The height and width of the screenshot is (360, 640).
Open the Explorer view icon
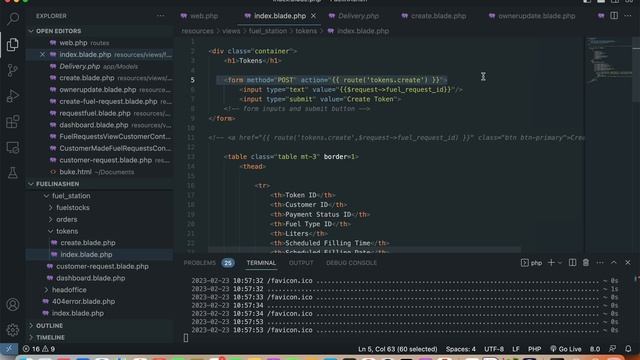pyautogui.click(x=13, y=44)
